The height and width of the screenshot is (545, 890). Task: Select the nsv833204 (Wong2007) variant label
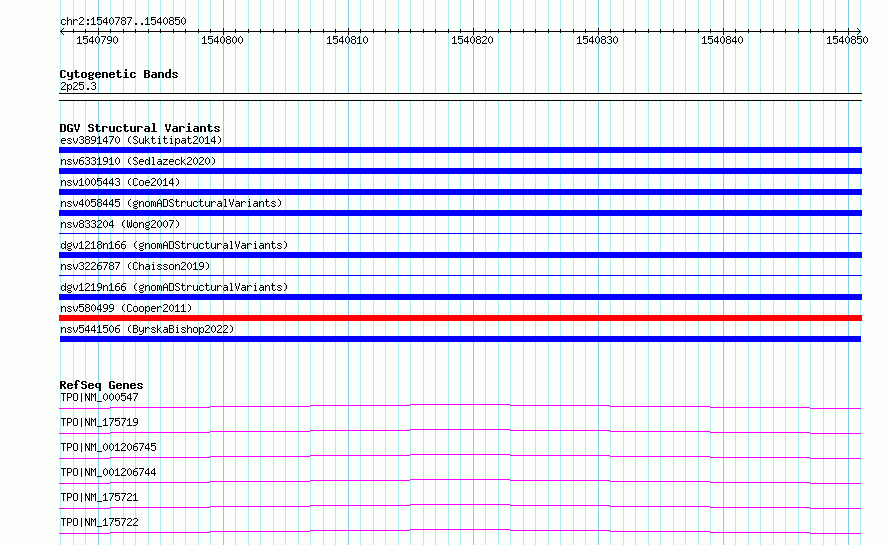[120, 224]
